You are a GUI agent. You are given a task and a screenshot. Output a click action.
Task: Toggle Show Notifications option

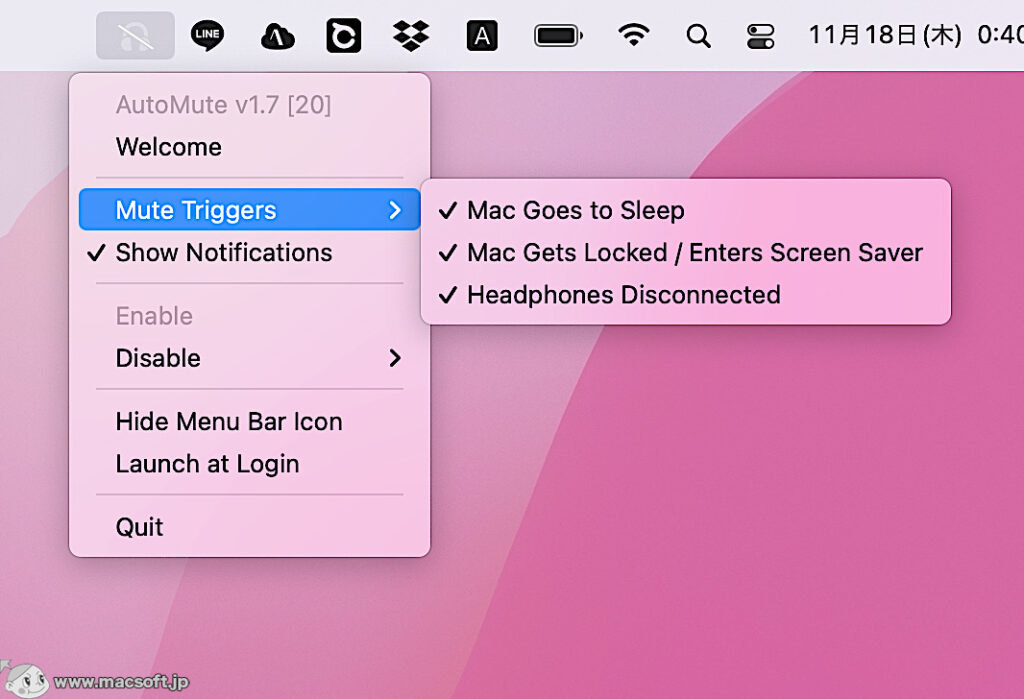click(x=249, y=253)
